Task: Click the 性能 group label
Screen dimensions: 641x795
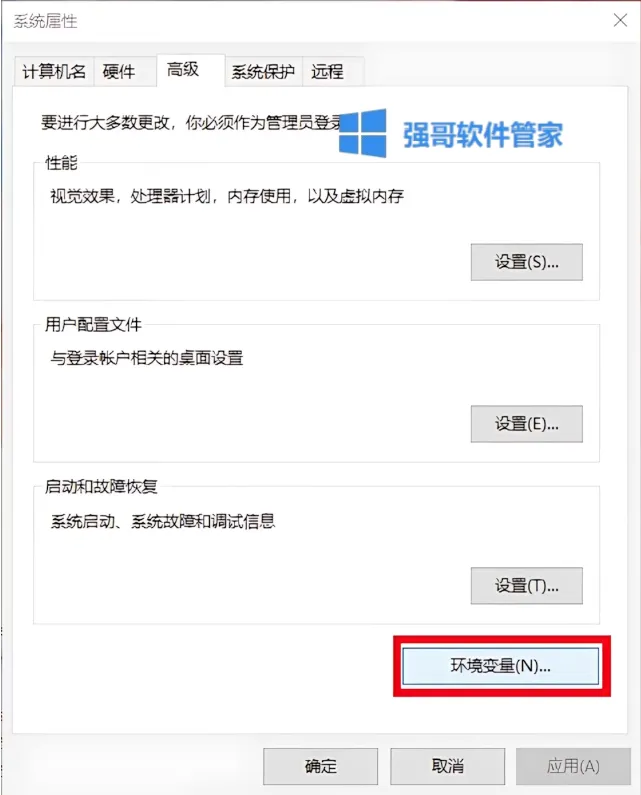Action: pyautogui.click(x=61, y=163)
